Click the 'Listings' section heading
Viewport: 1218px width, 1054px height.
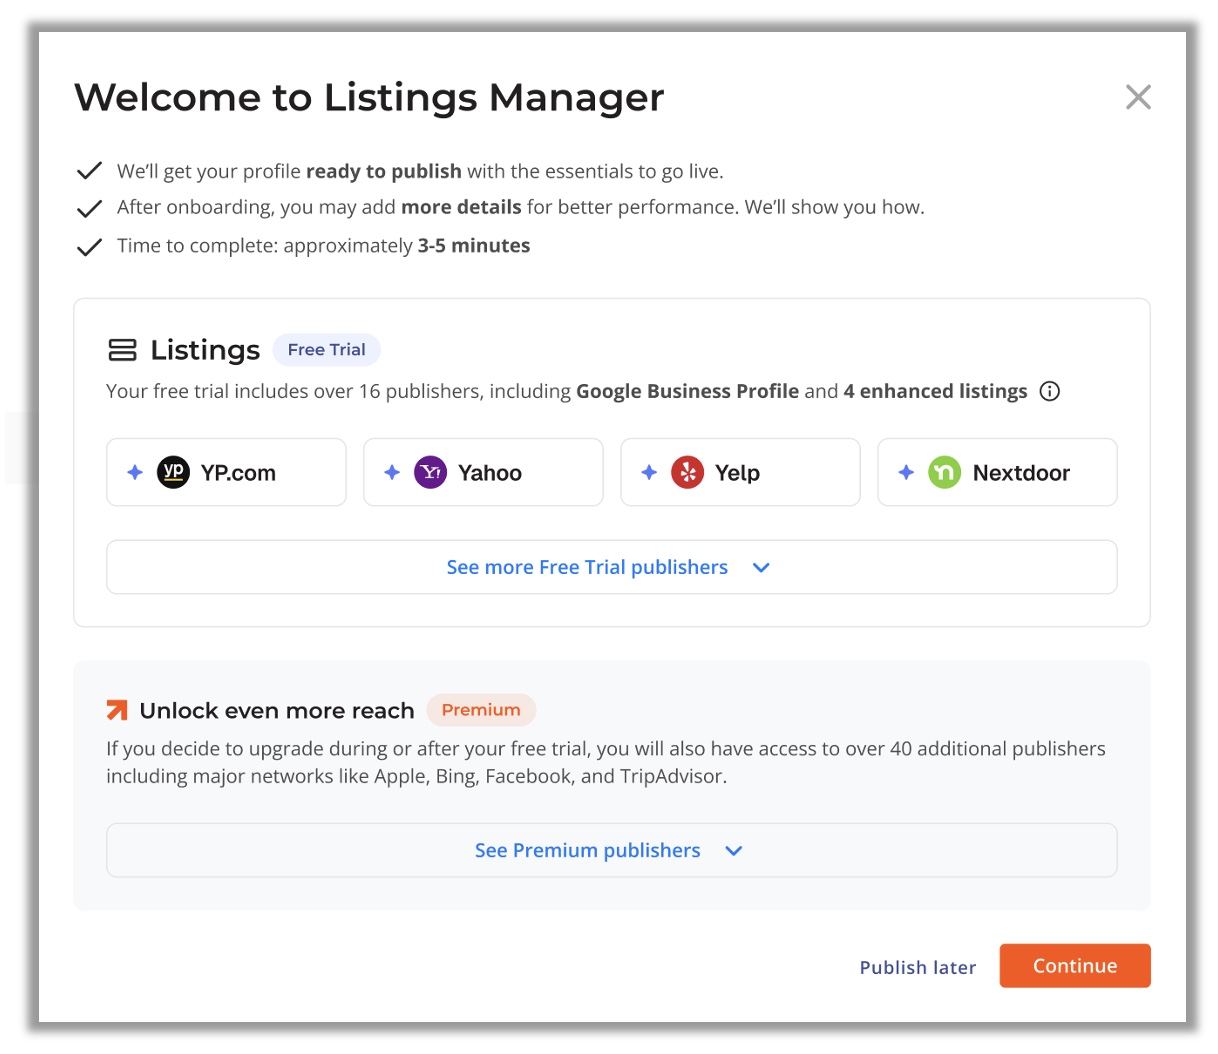pyautogui.click(x=205, y=350)
